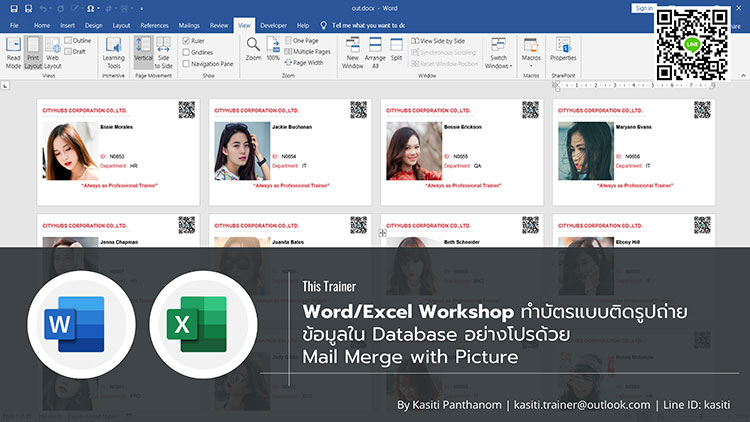Viewport: 750px width, 422px height.
Task: Click the name Ebony Hill
Action: click(628, 242)
